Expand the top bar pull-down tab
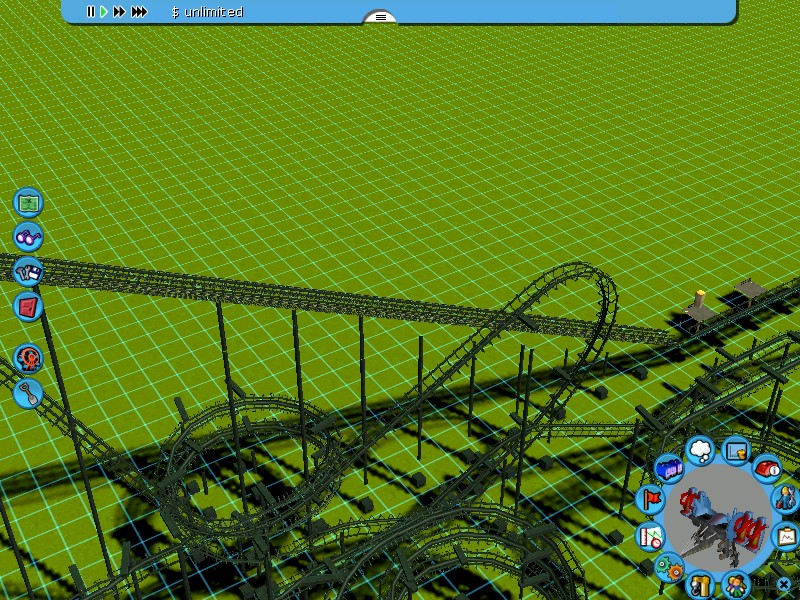This screenshot has height=600, width=800. [380, 17]
